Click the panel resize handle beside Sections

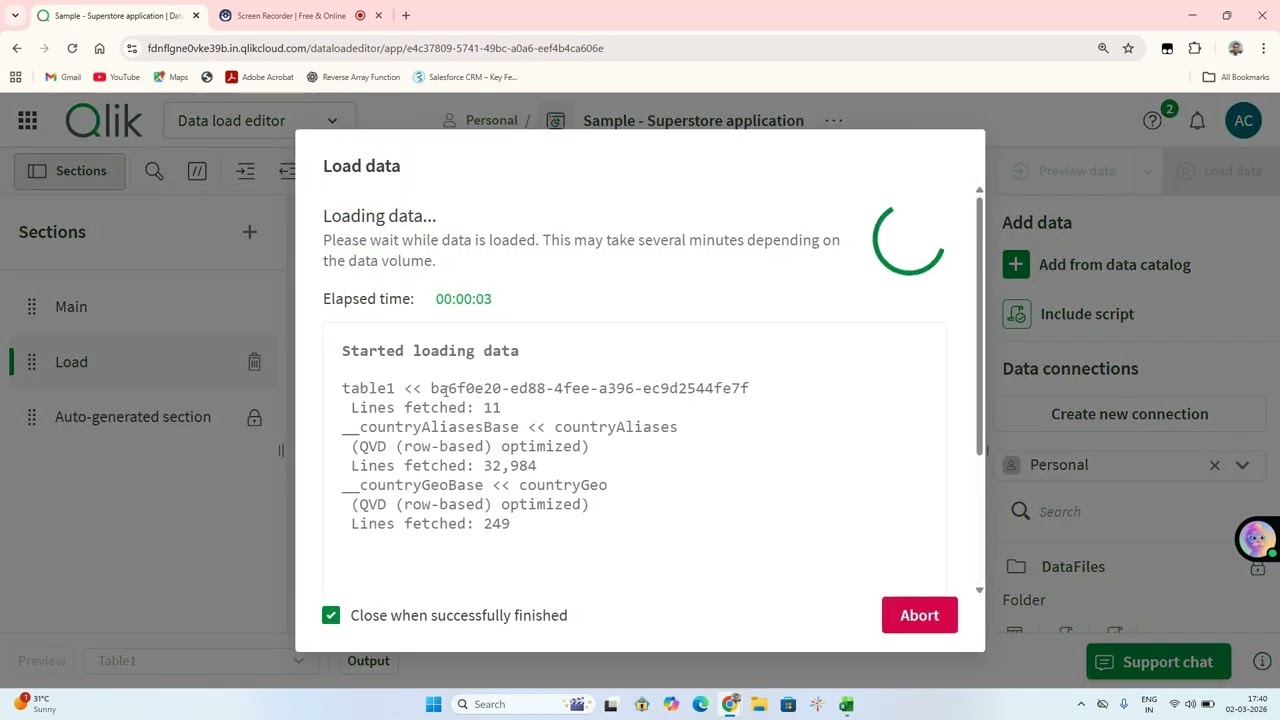click(281, 451)
